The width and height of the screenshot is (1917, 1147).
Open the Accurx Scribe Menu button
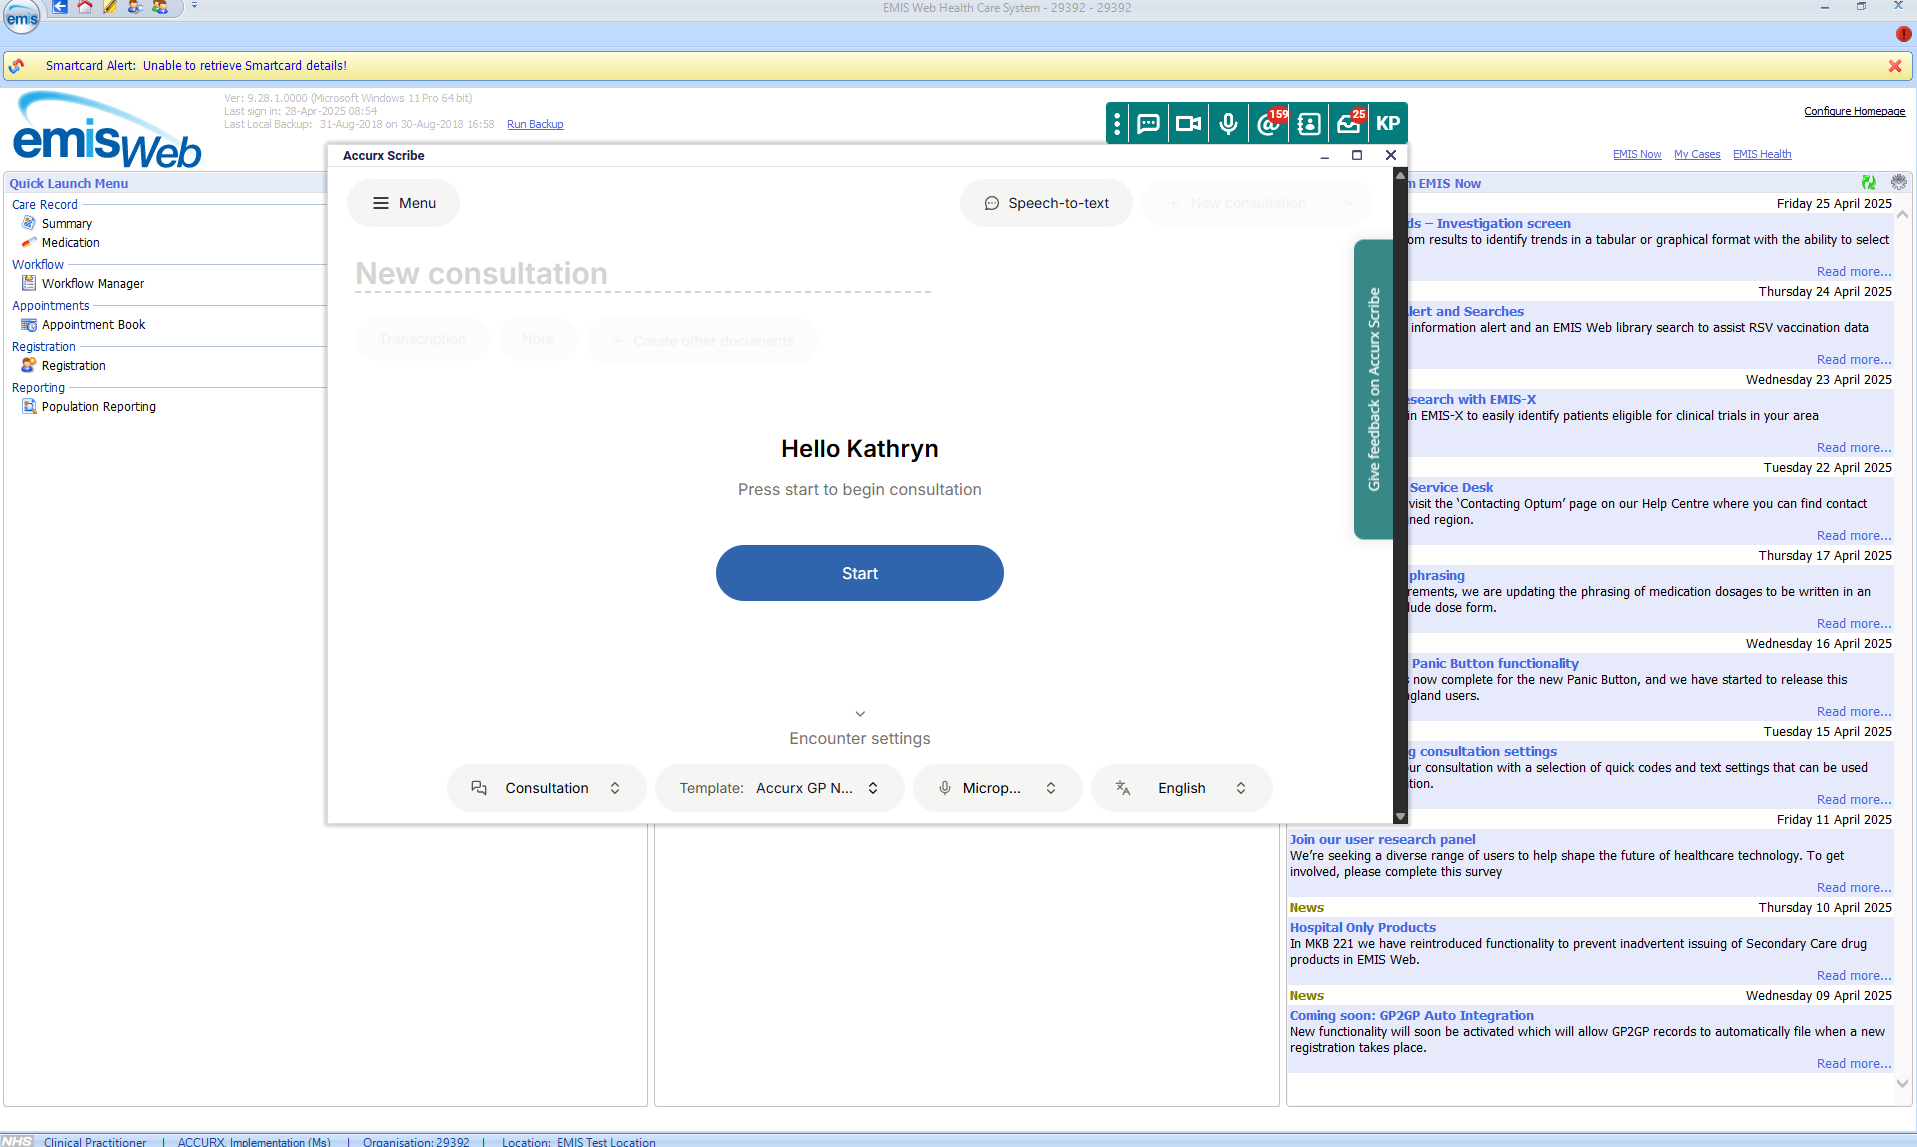coord(404,203)
